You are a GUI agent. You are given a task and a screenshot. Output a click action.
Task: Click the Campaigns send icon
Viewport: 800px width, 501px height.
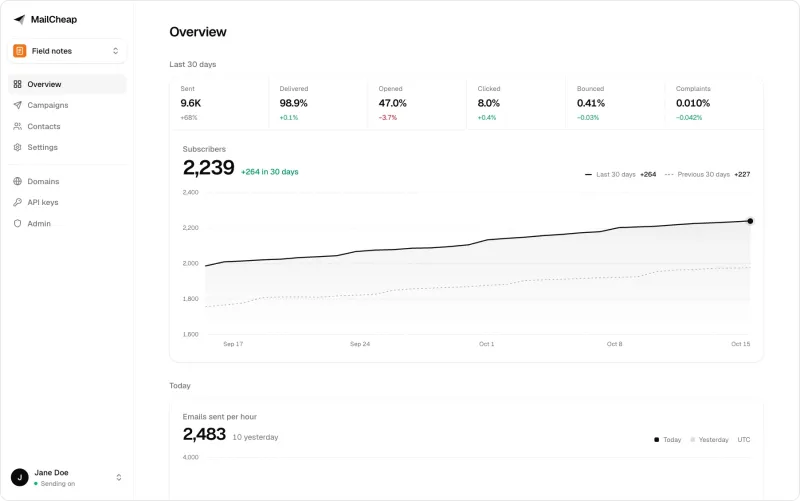(x=17, y=105)
